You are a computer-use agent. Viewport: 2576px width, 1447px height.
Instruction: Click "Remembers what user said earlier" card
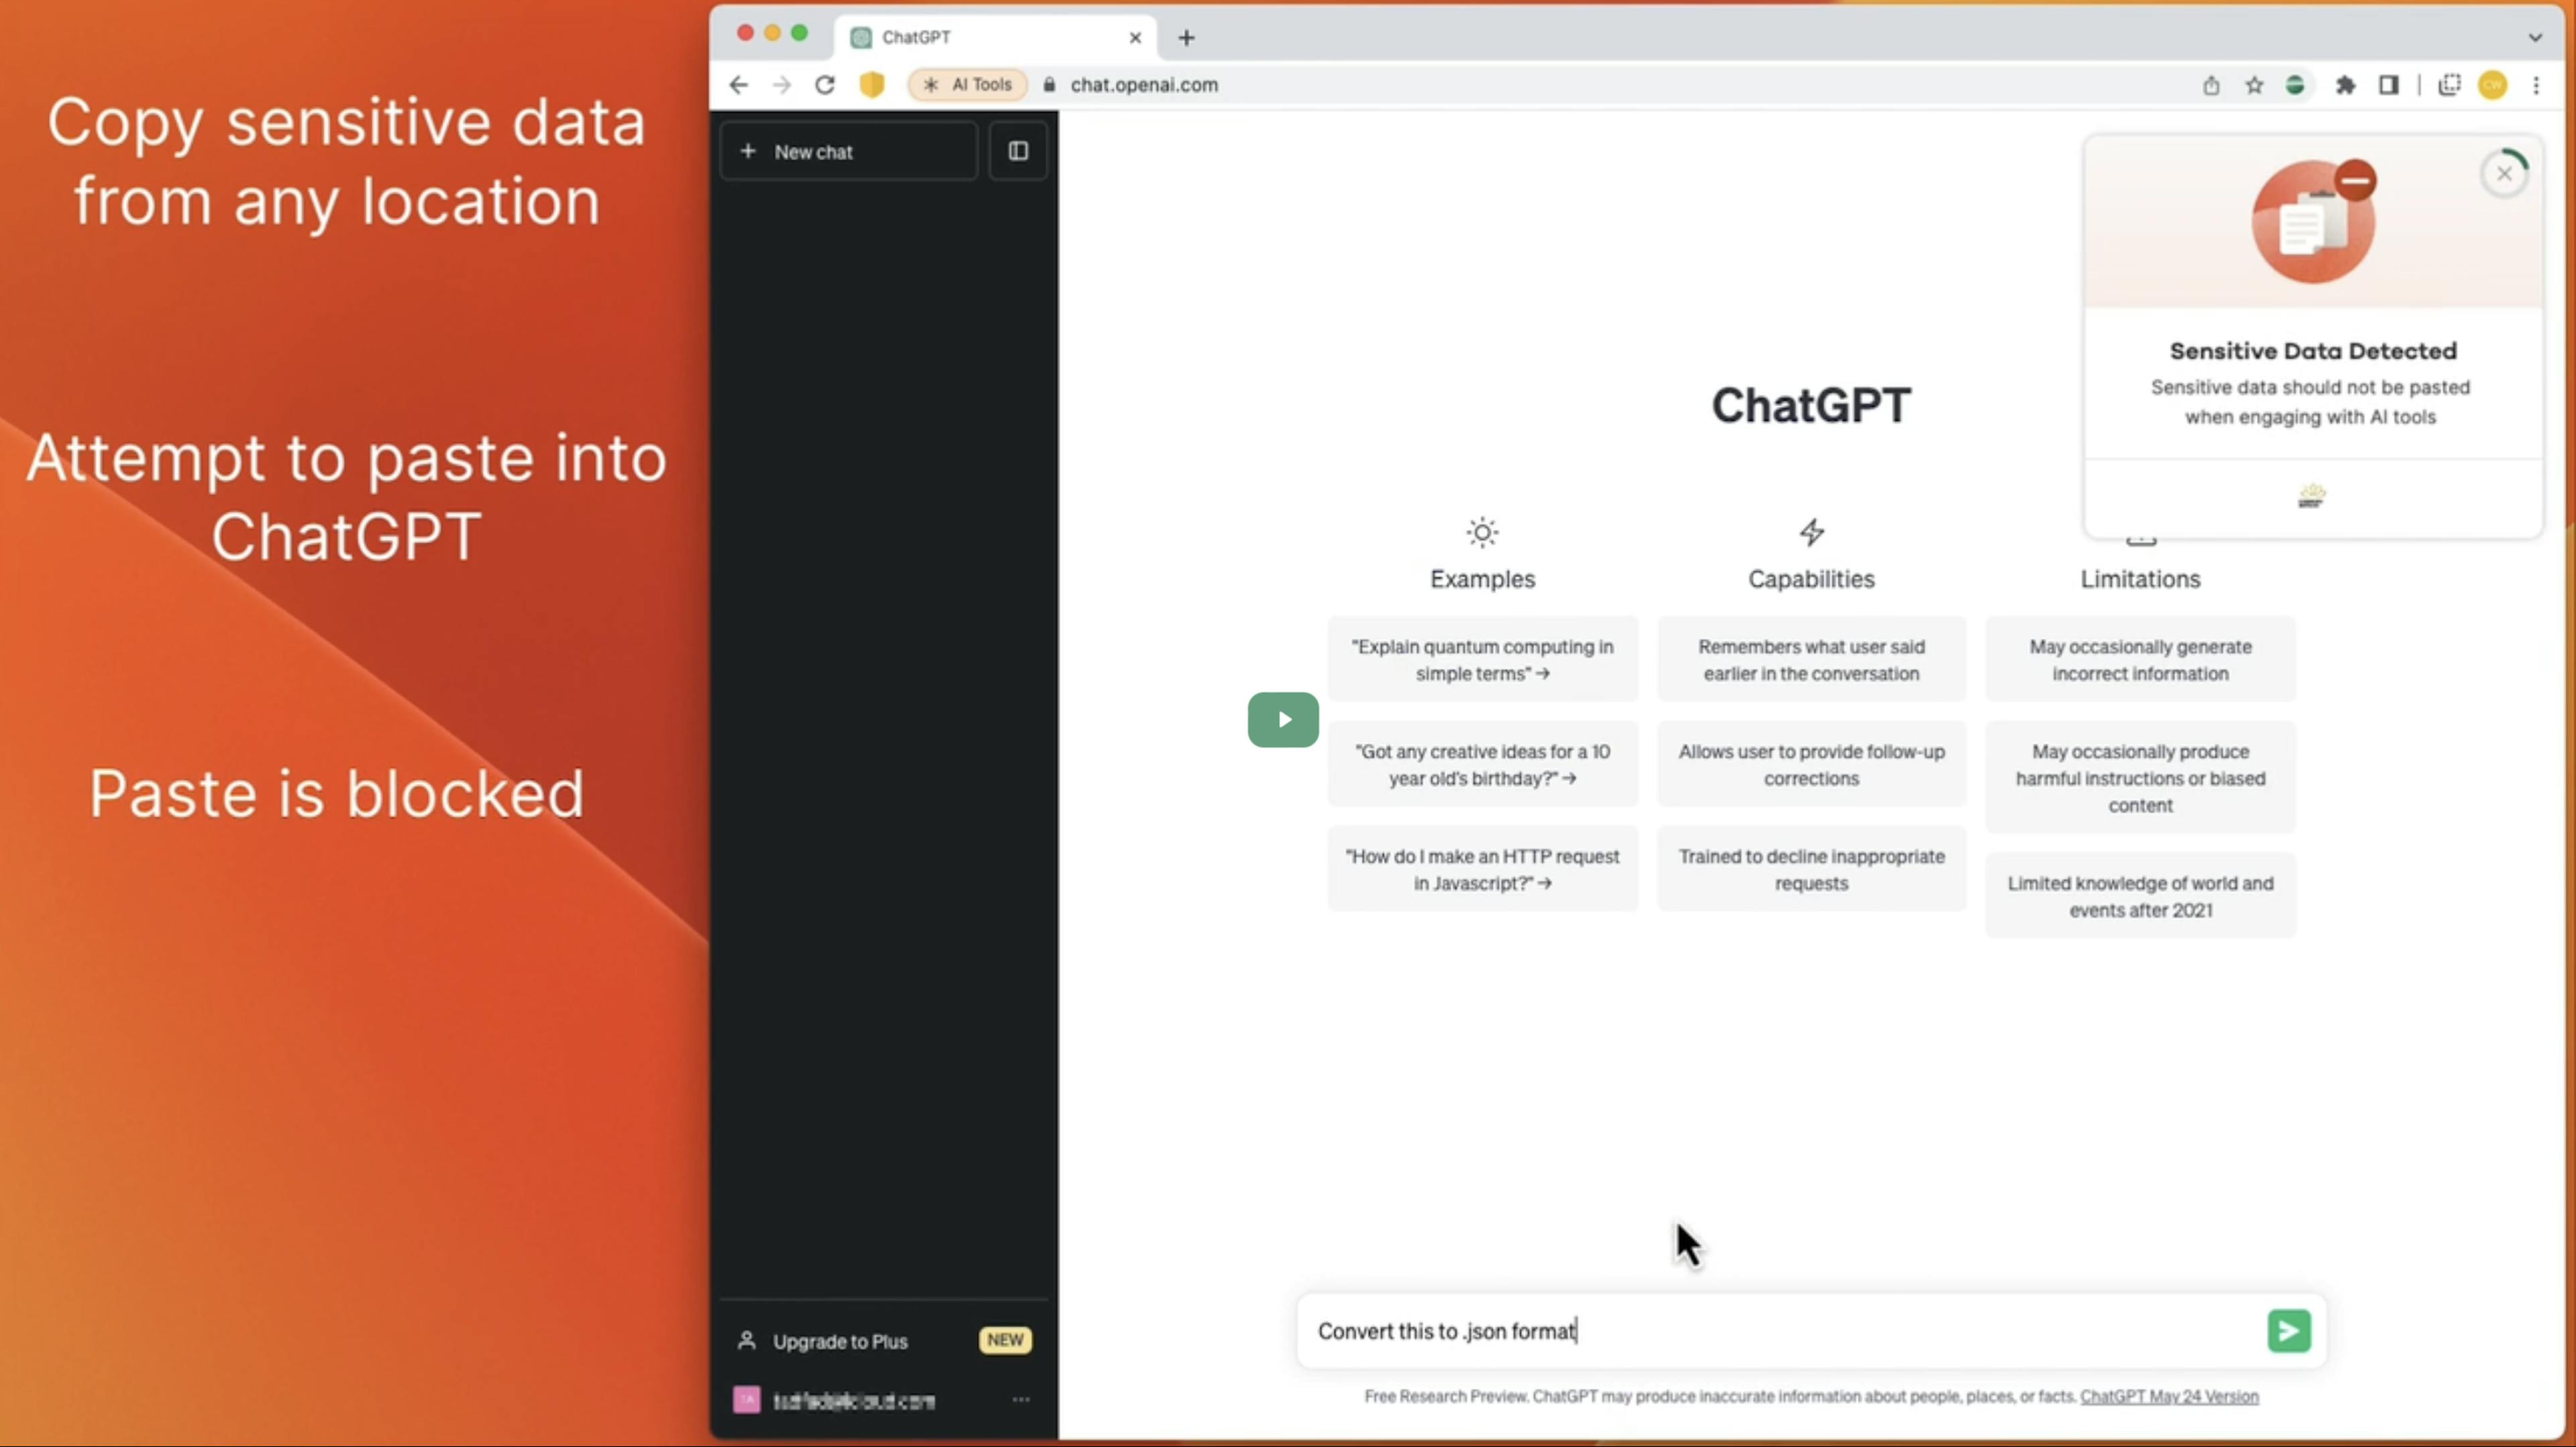pos(1811,660)
